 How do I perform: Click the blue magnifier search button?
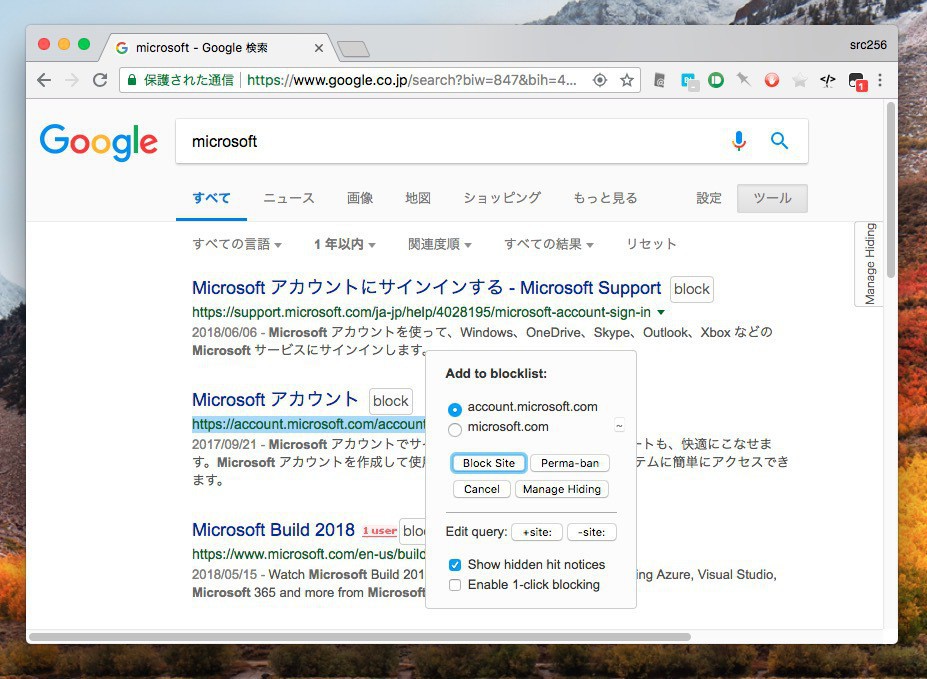coord(779,141)
